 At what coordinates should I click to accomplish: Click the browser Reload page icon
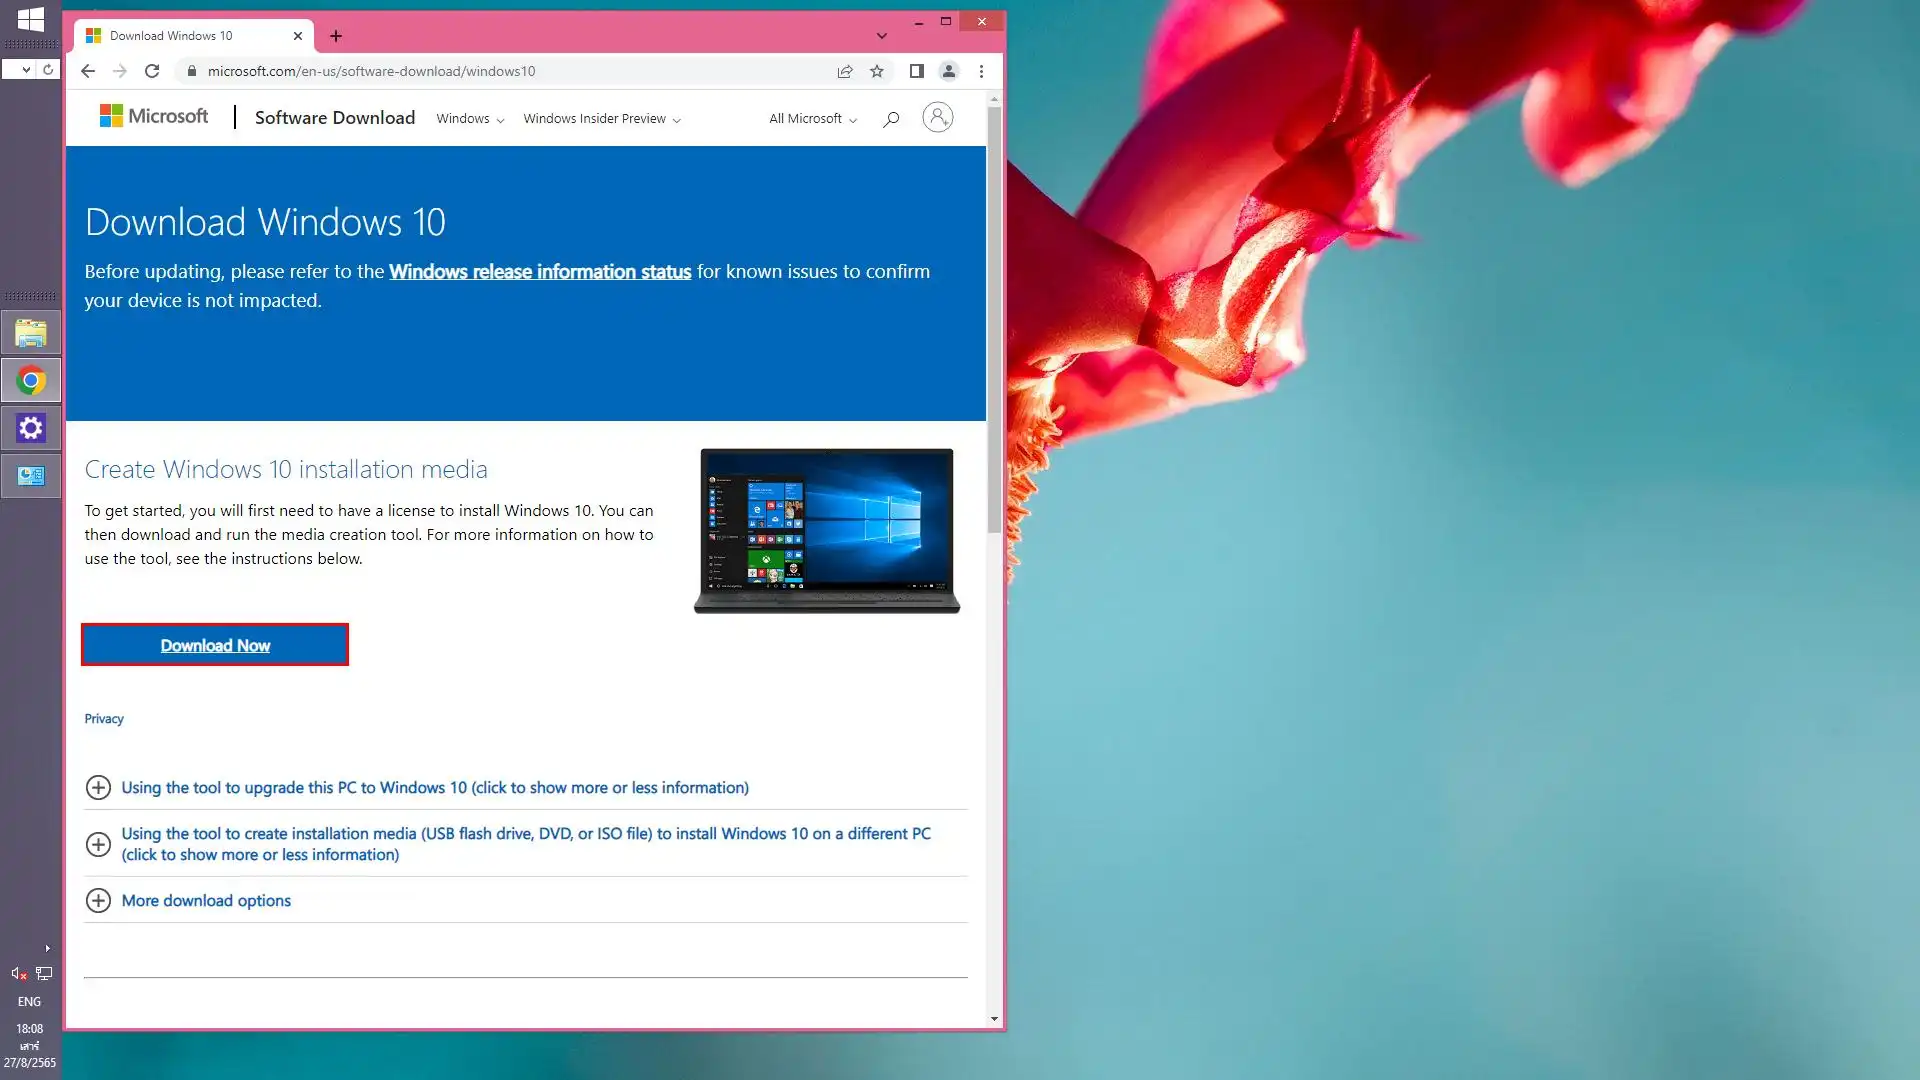(152, 71)
